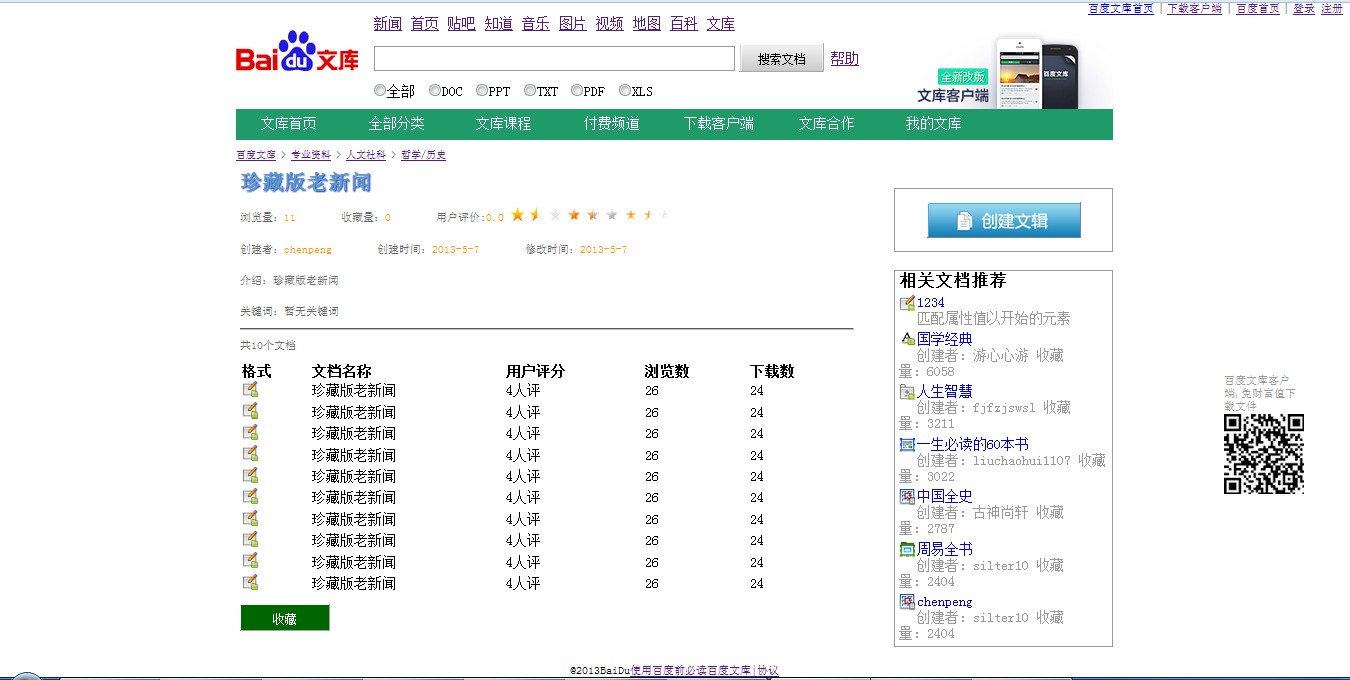Click the 登录 login link

[x=1304, y=8]
